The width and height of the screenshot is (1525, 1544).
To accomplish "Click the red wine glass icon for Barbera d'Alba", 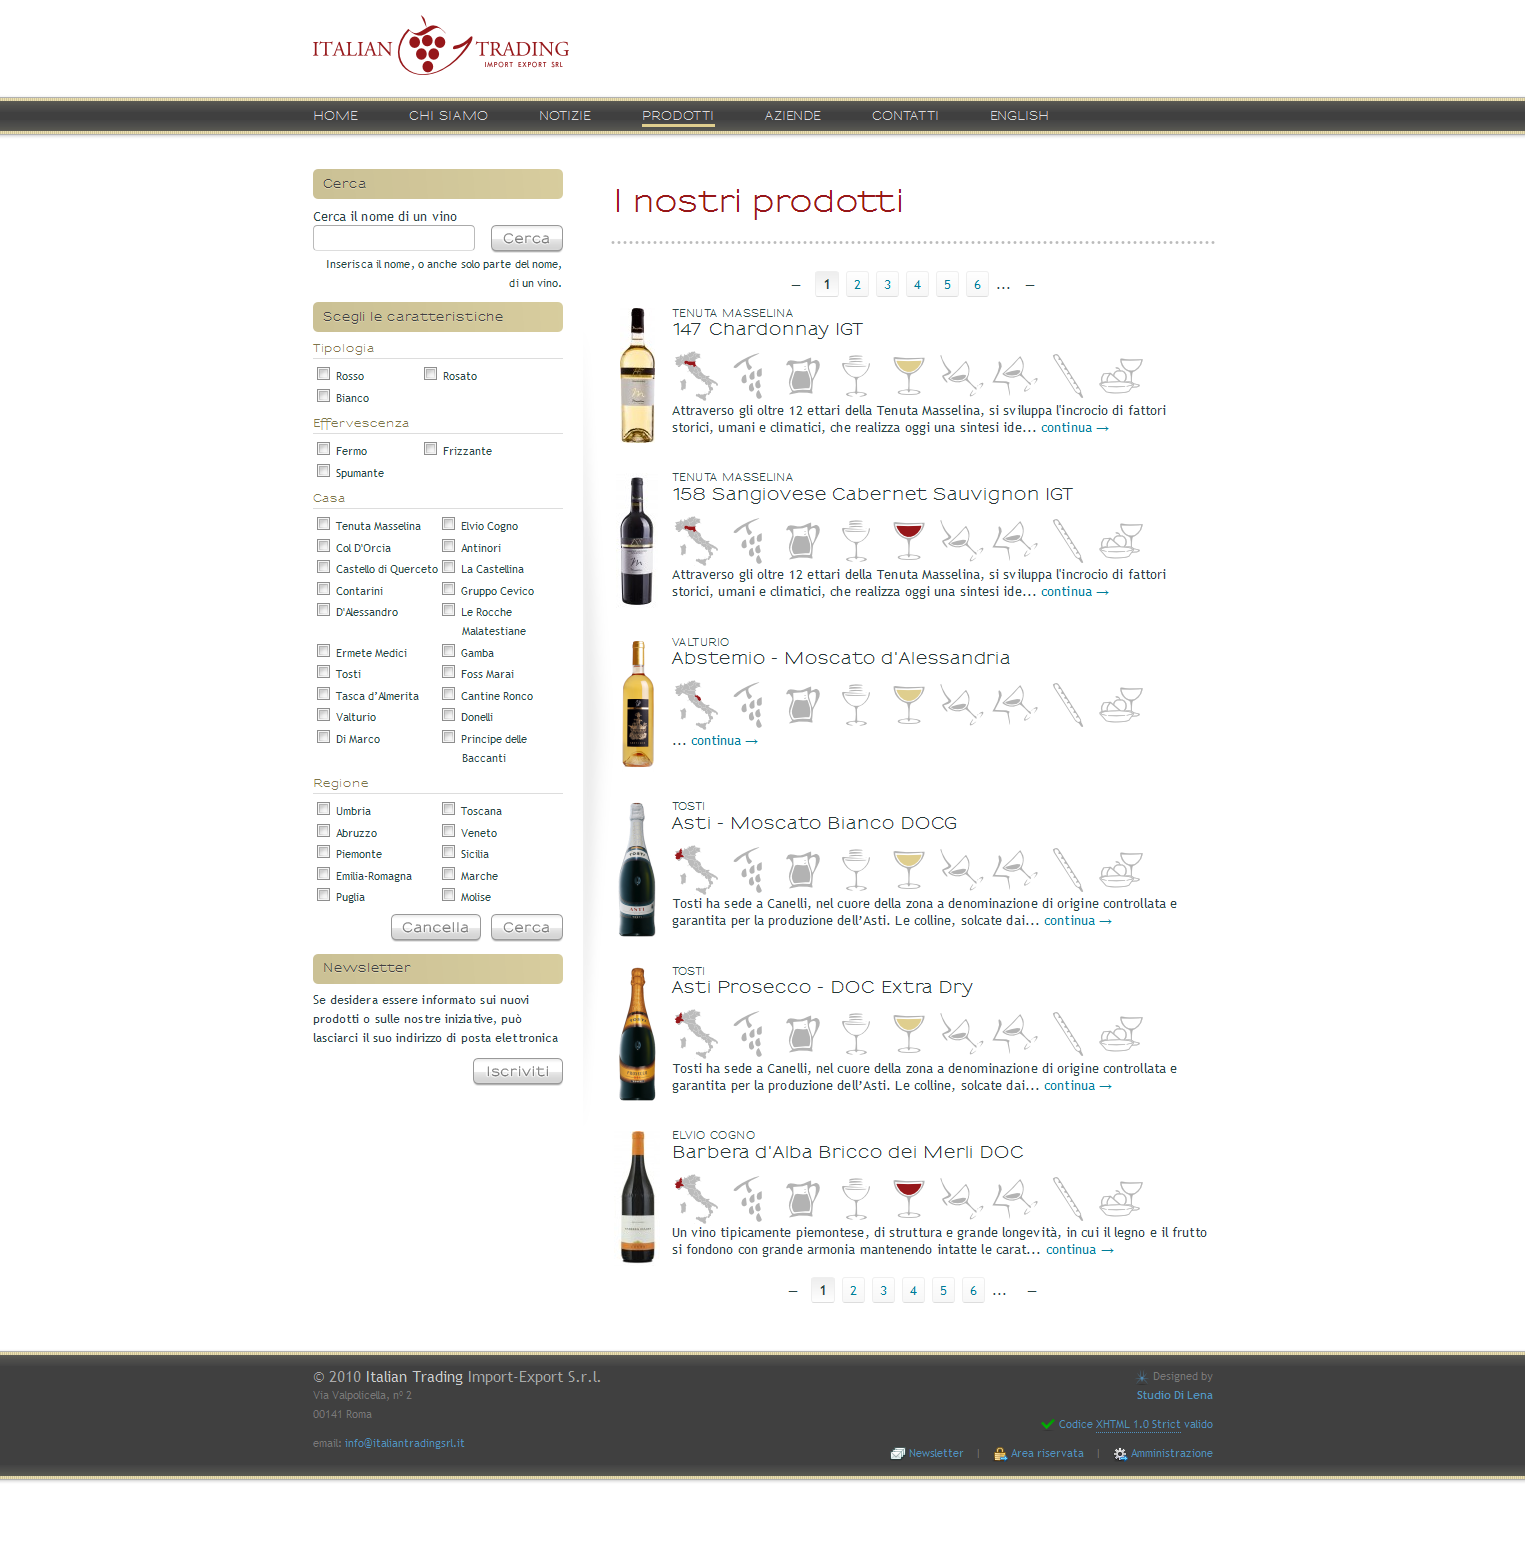I will tap(908, 1199).
